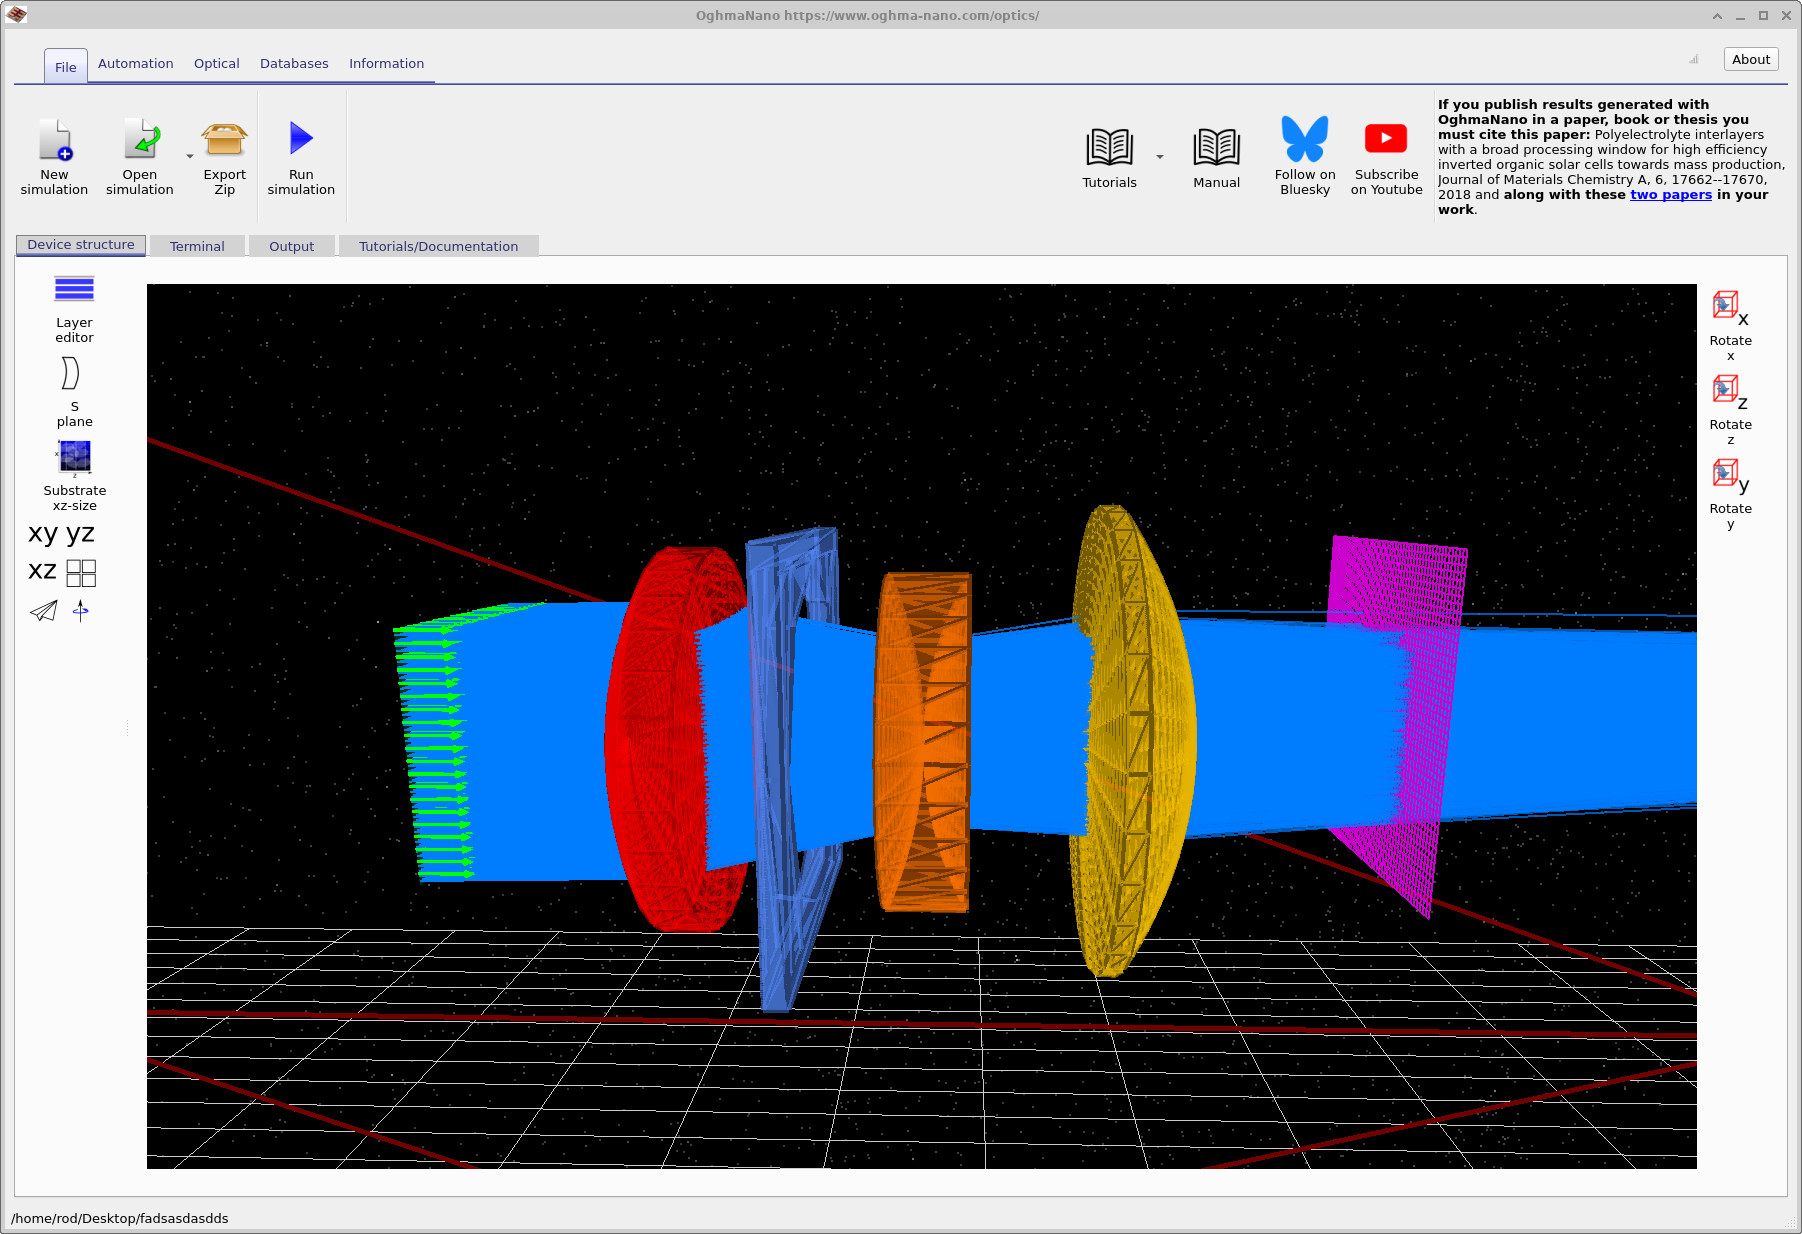Open the Open simulation dropdown arrow
Viewport: 1802px width, 1234px height.
coord(190,157)
